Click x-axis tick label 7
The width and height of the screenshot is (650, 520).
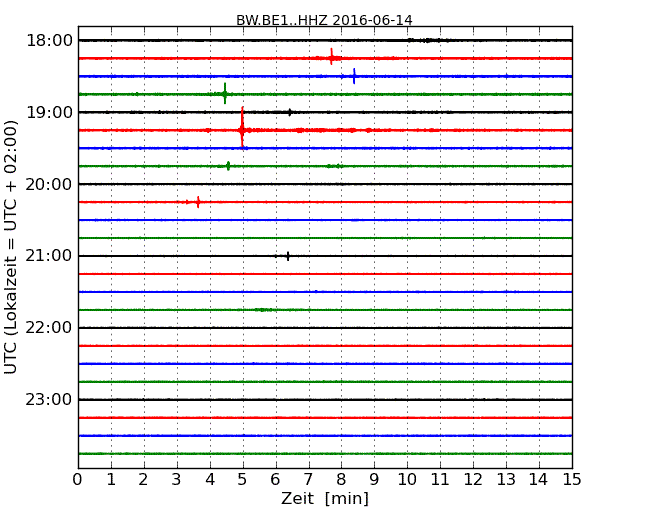308,479
